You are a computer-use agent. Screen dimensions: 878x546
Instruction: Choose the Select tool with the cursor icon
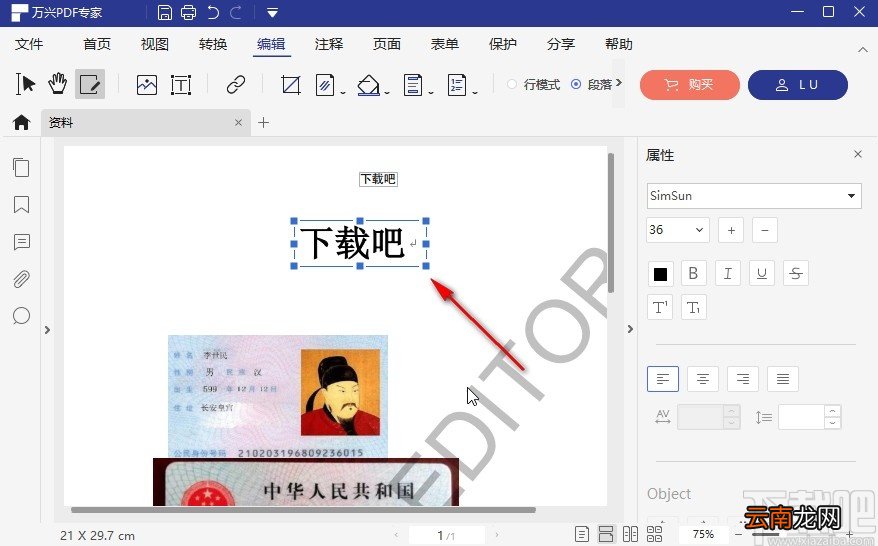[25, 85]
